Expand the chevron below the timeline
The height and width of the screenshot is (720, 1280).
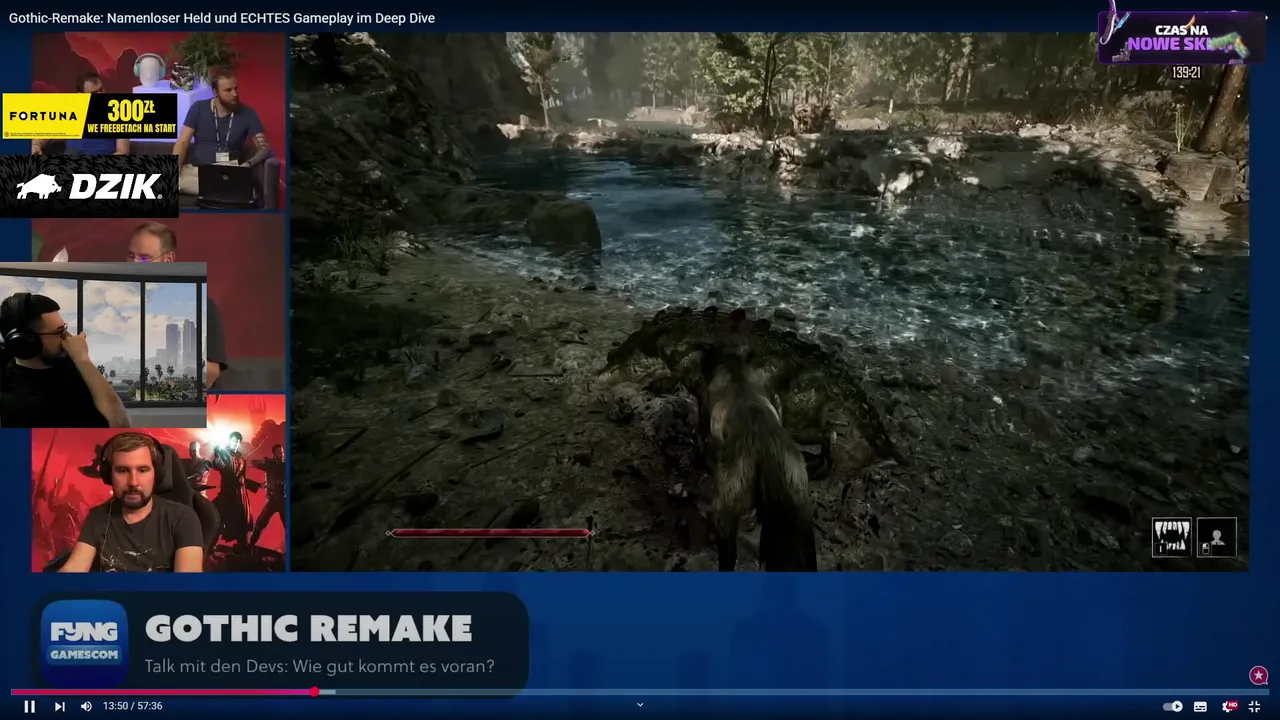pos(640,705)
